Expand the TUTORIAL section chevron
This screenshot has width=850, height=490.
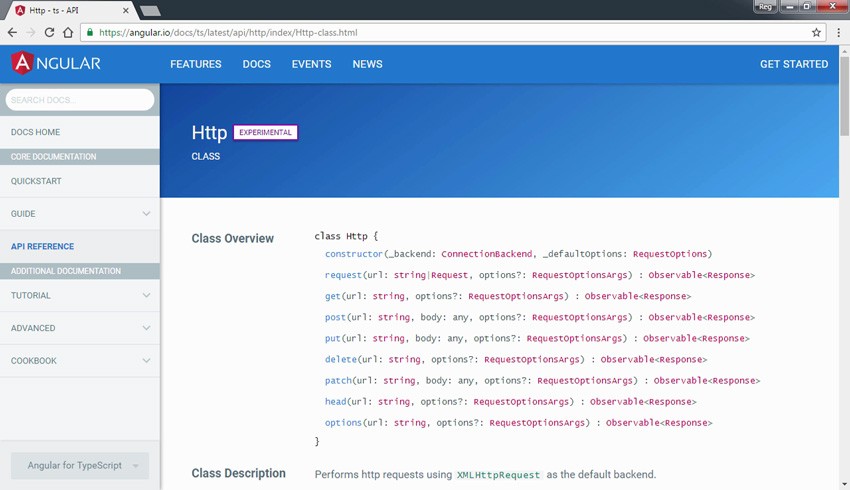pos(146,295)
